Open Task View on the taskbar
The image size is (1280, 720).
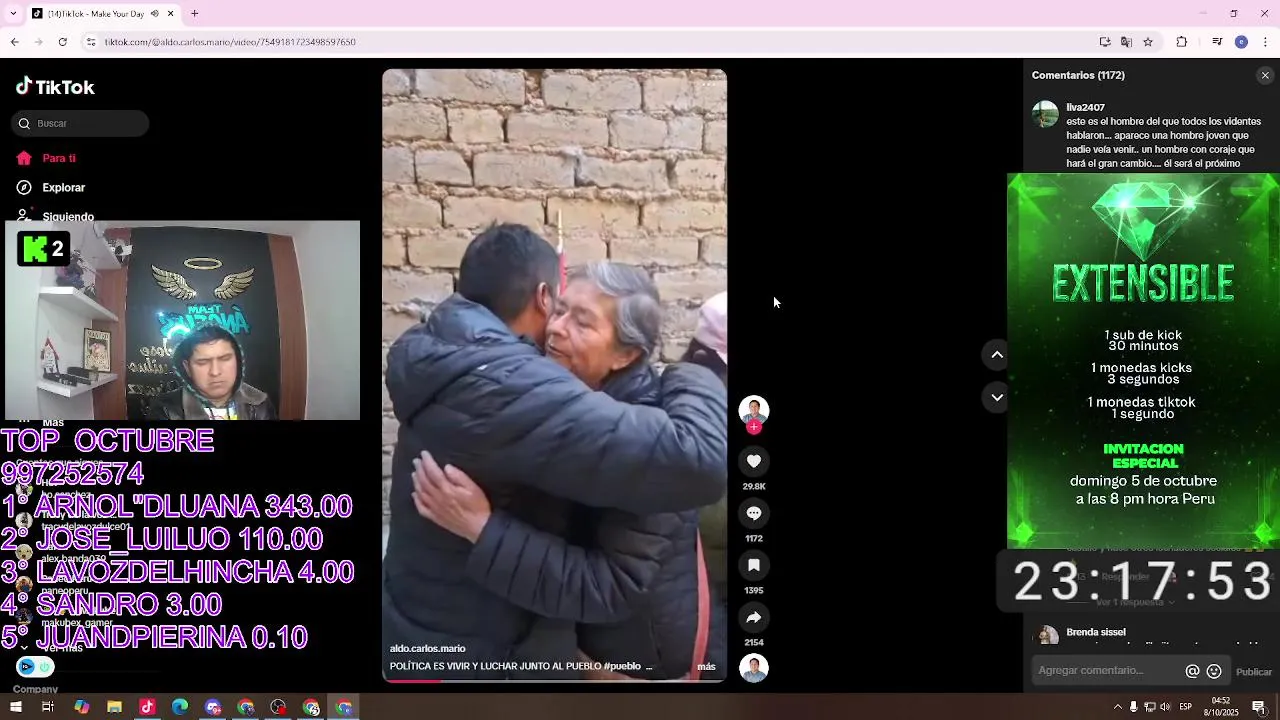tap(47, 707)
